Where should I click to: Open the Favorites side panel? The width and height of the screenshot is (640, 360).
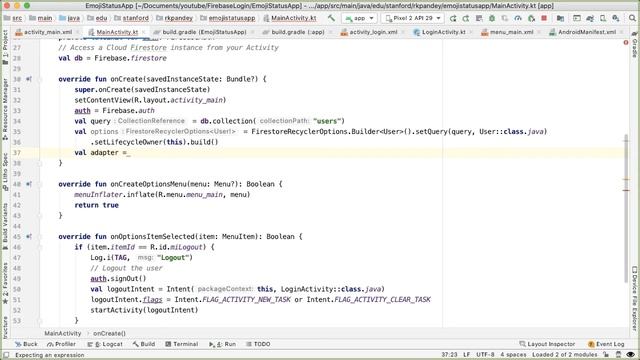point(5,283)
